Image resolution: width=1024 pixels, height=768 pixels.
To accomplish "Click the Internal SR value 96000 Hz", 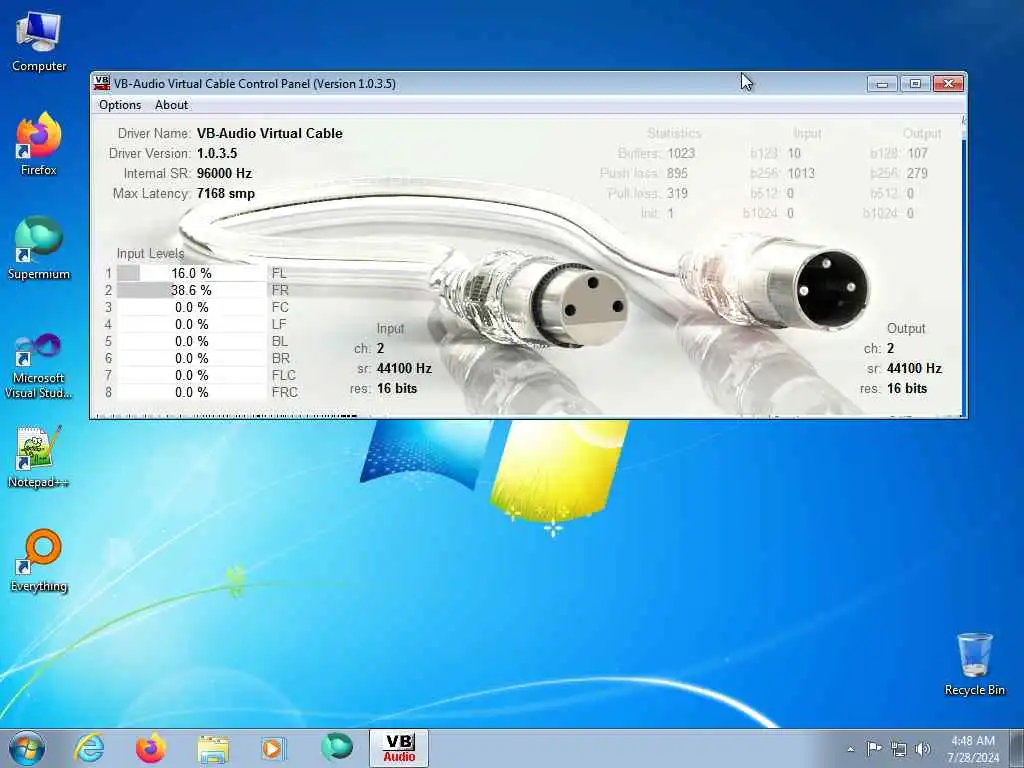I will (x=224, y=173).
